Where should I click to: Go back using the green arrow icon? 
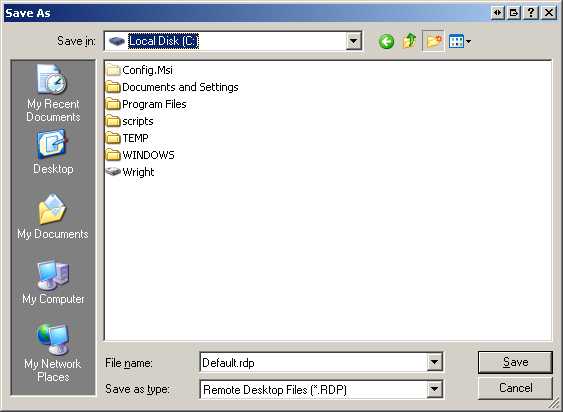coord(386,42)
